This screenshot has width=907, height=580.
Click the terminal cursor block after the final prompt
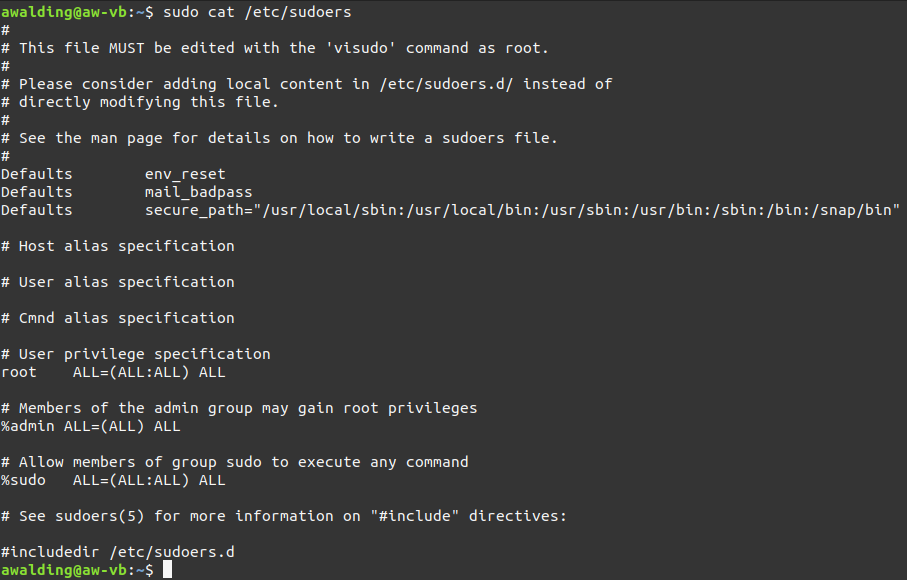click(x=168, y=570)
